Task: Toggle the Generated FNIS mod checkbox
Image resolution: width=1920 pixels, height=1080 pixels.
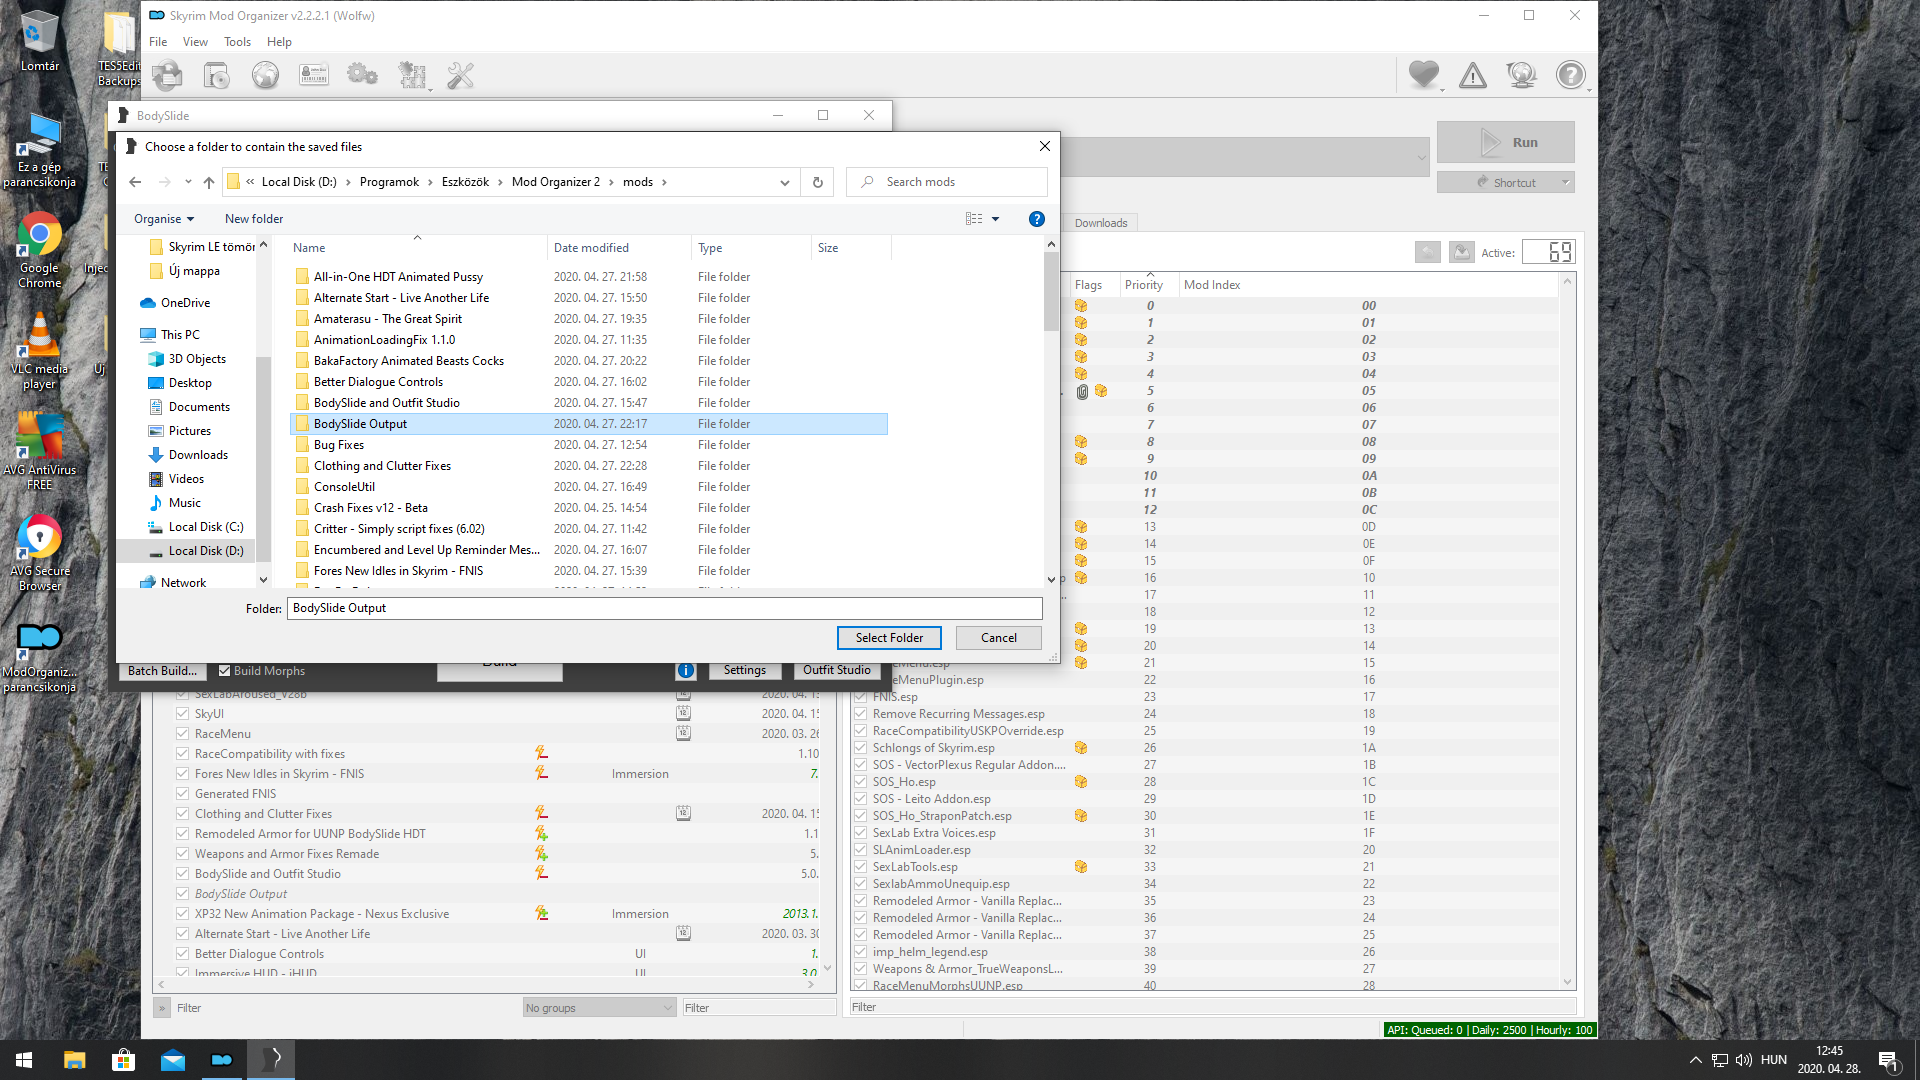Action: click(182, 794)
